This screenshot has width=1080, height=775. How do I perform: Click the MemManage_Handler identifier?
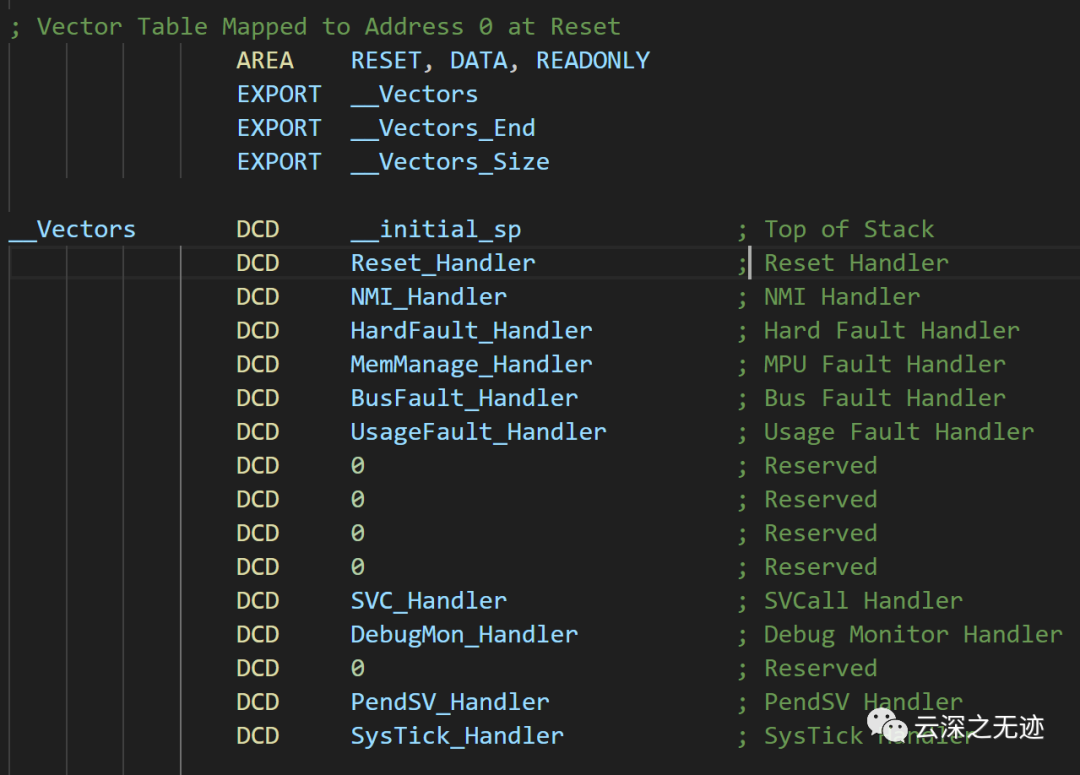[x=471, y=364]
